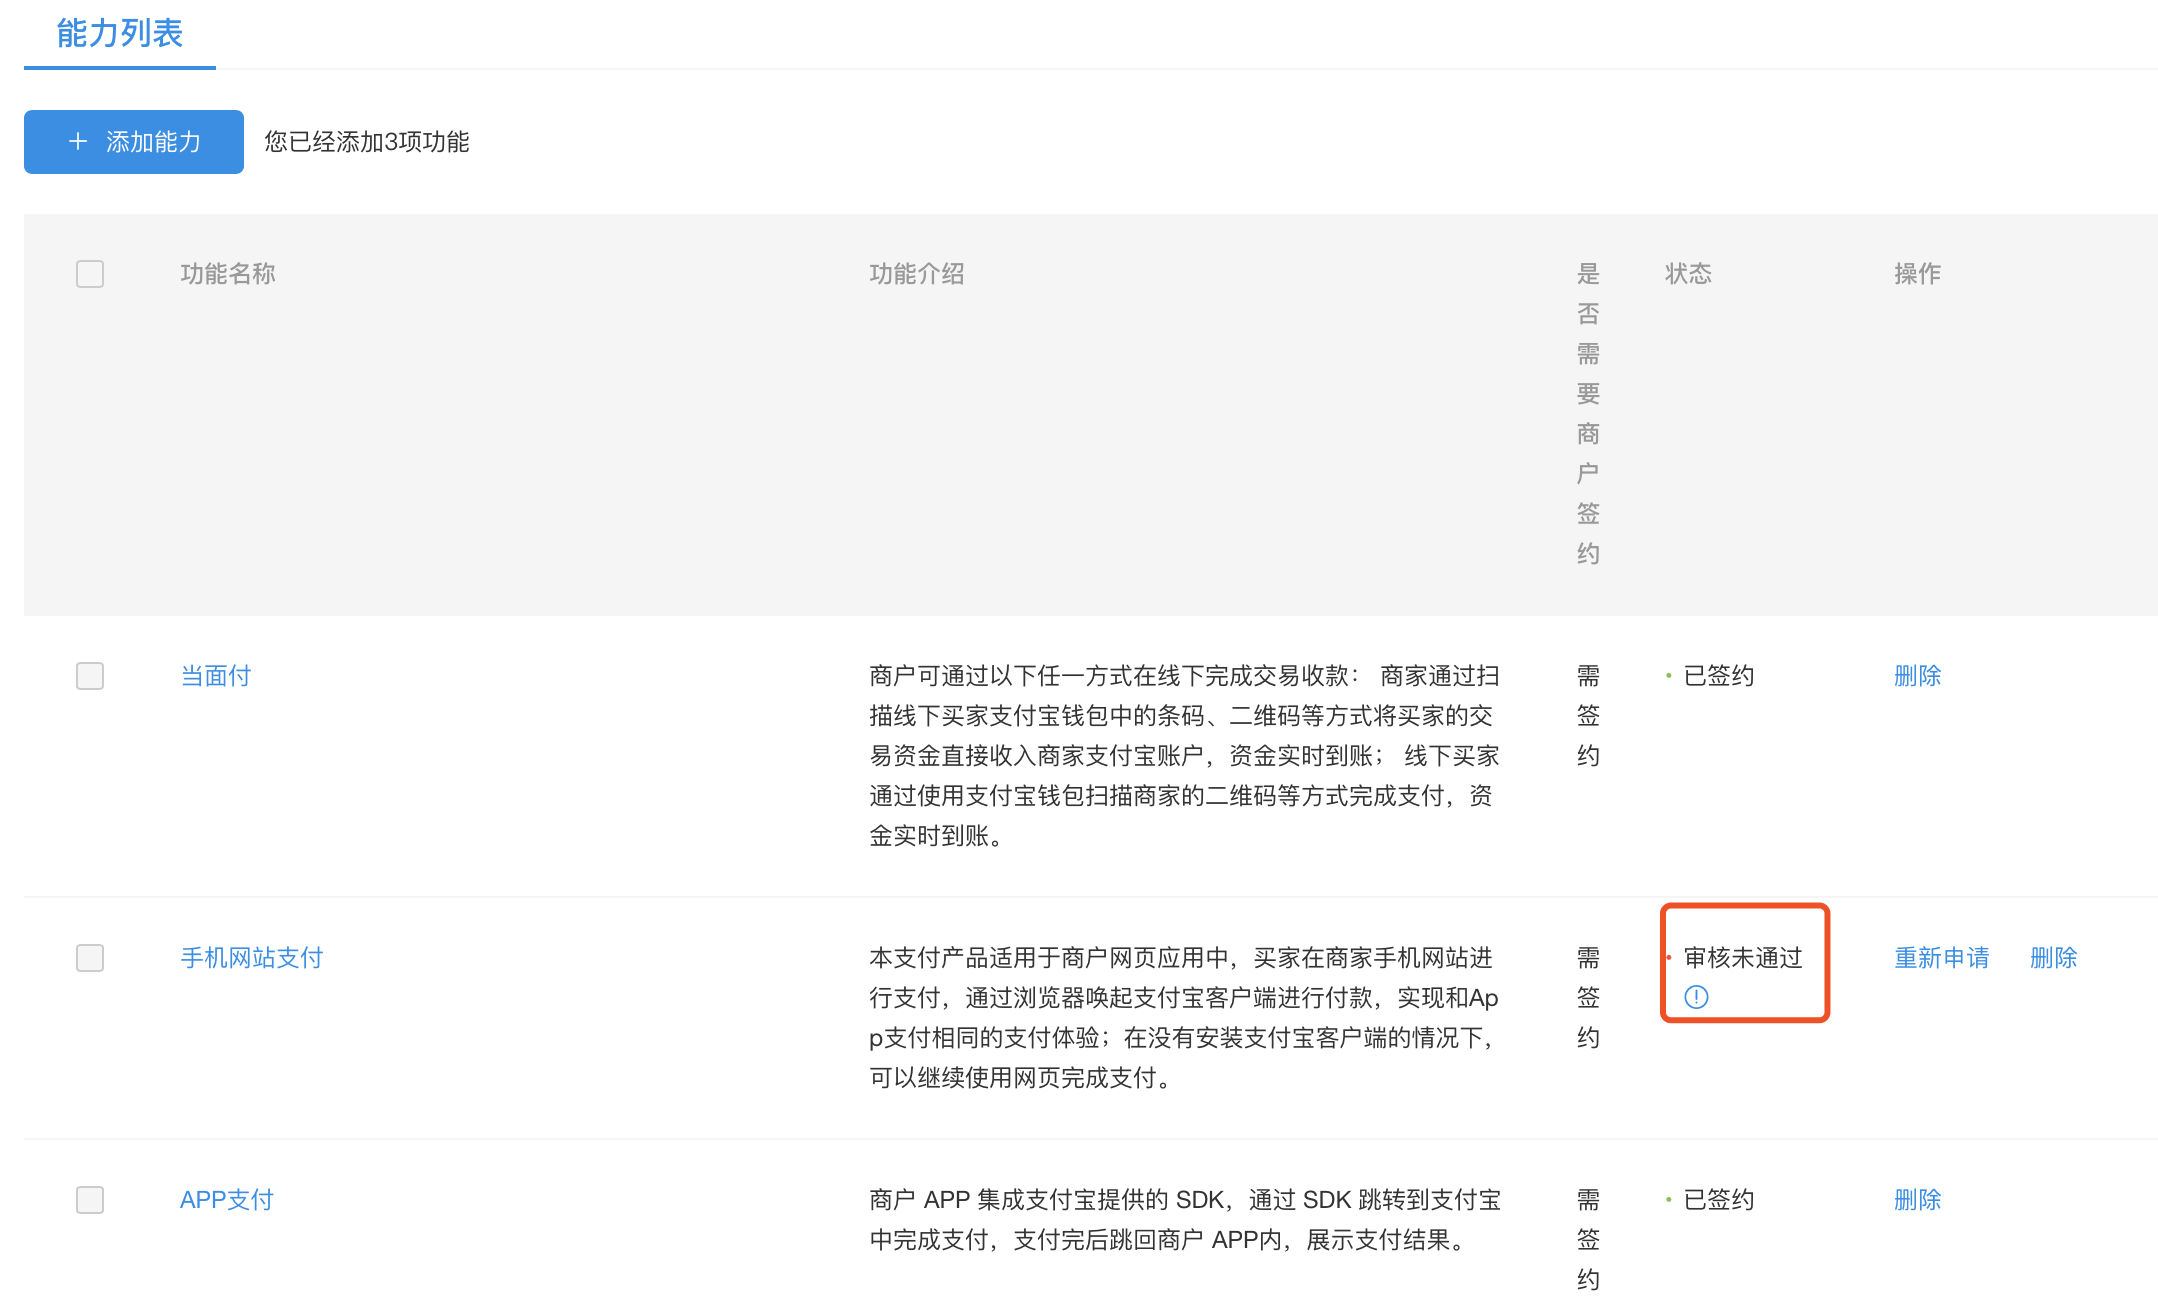Delete the 当面付 capability
This screenshot has width=2158, height=1304.
pyautogui.click(x=1917, y=675)
